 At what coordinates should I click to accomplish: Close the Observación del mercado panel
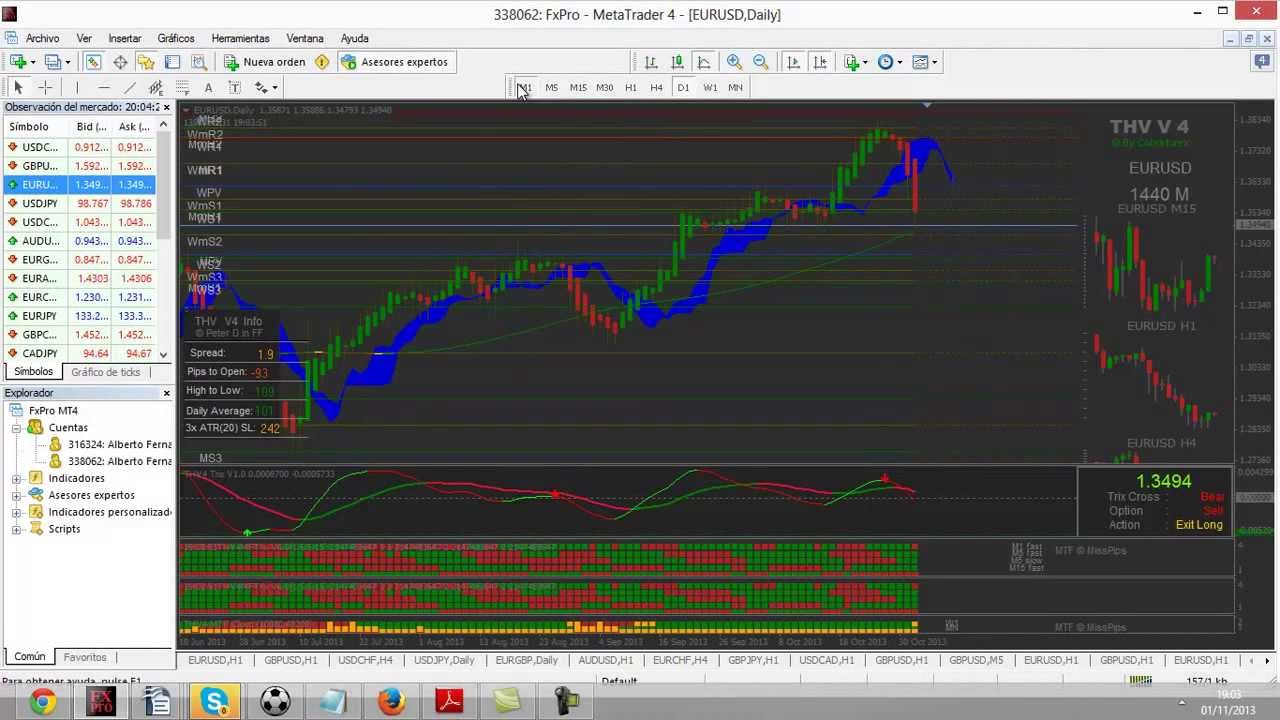click(x=166, y=107)
